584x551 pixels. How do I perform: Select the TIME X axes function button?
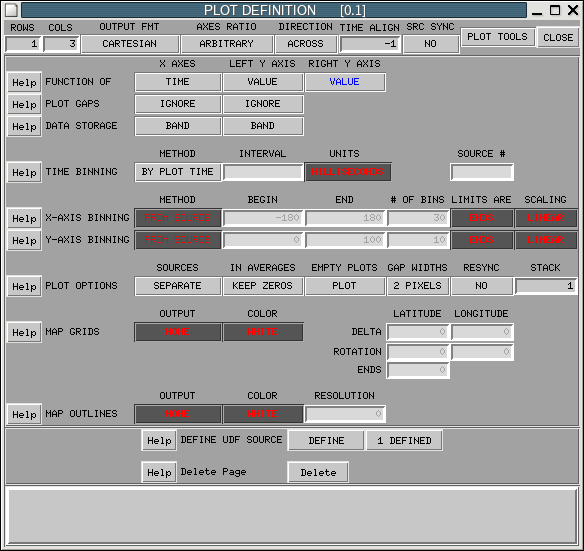[x=178, y=82]
